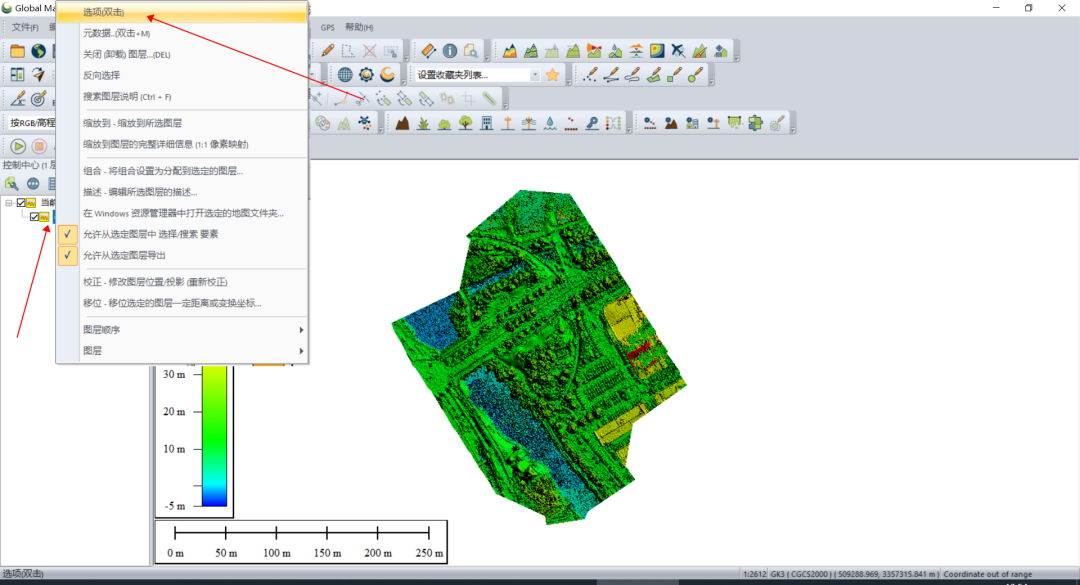Open the GPS menu

(328, 28)
